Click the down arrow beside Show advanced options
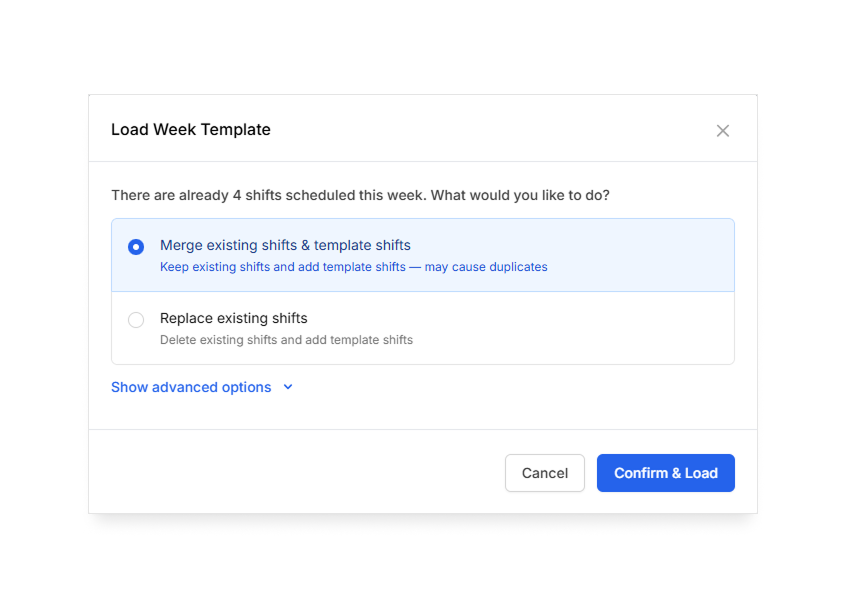846x608 pixels. (x=288, y=387)
